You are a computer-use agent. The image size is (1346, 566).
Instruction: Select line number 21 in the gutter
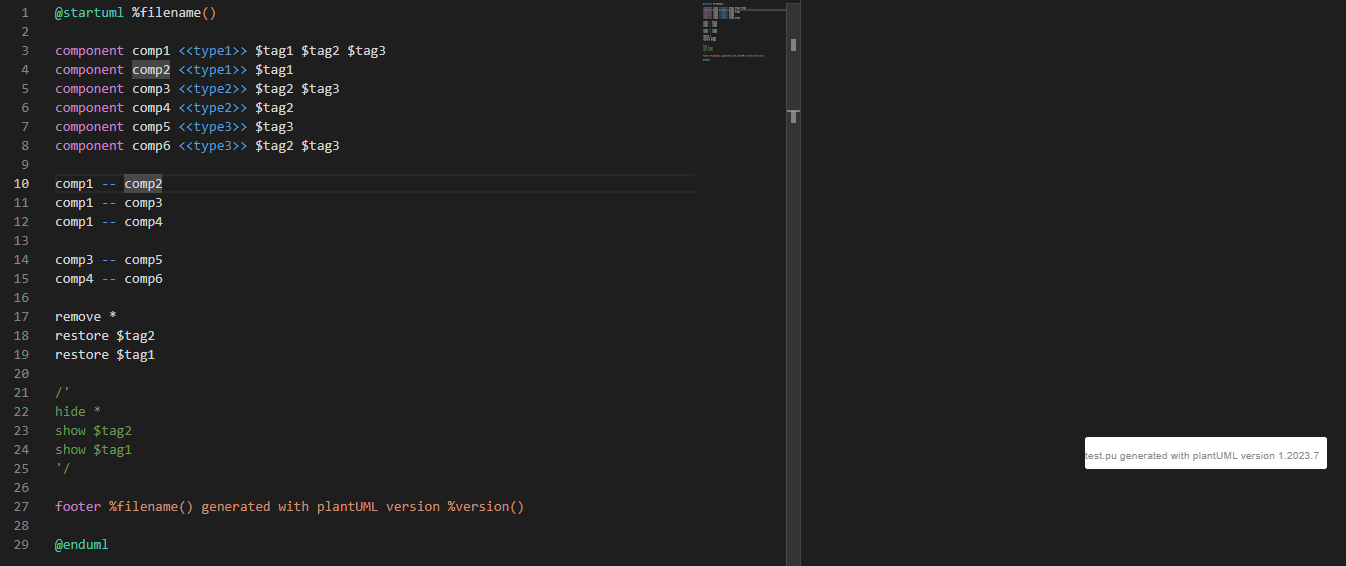pos(22,393)
